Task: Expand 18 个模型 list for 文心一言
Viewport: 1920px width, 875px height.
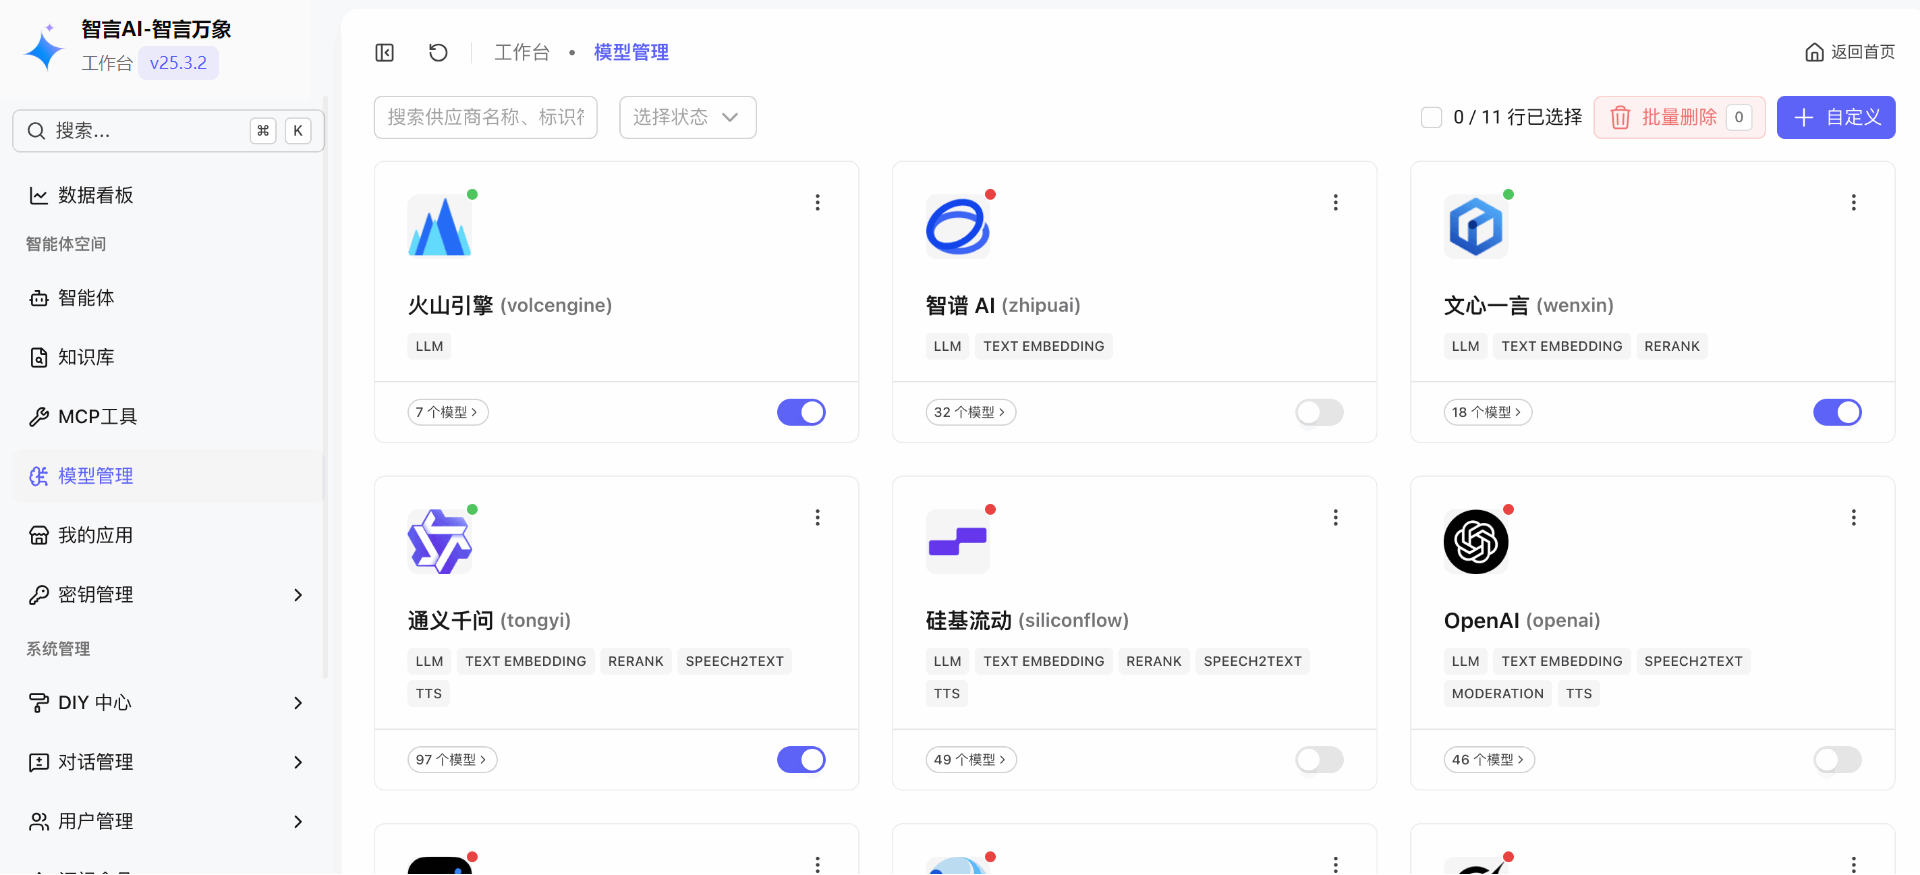Action: click(x=1488, y=412)
